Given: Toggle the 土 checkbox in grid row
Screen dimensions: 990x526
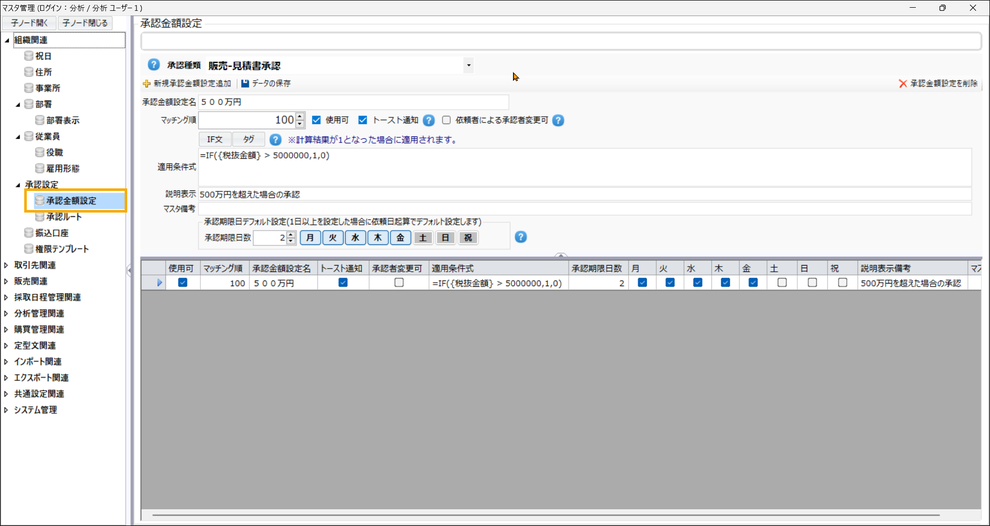Looking at the screenshot, I should click(782, 283).
